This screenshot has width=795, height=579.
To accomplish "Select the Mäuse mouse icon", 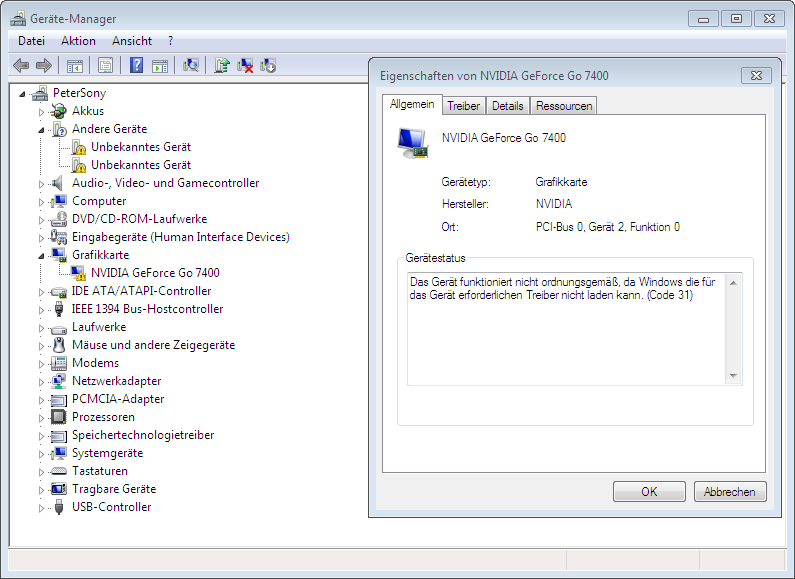I will tap(59, 345).
